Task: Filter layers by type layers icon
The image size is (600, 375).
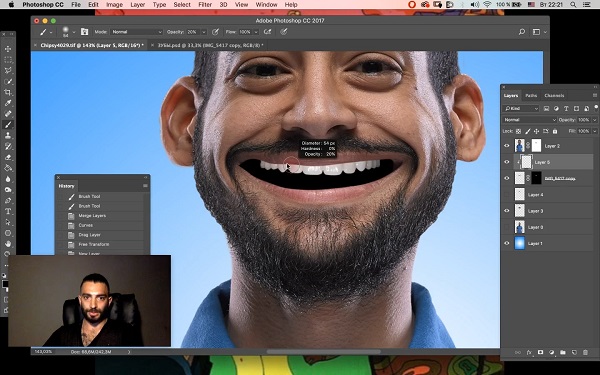Action: click(566, 109)
